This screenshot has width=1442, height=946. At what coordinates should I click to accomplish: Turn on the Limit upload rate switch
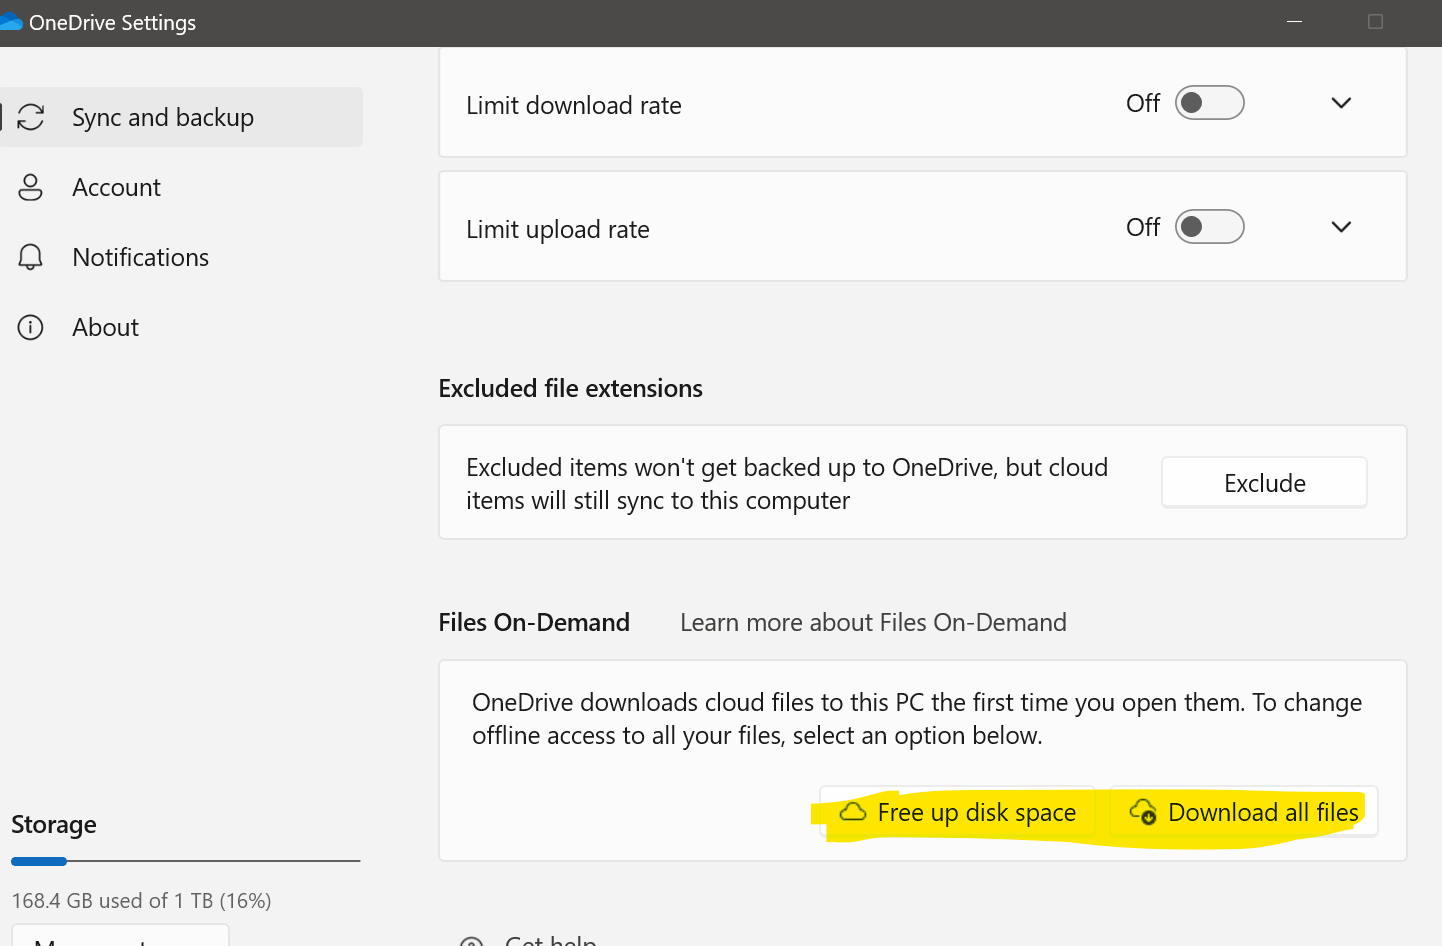point(1209,227)
